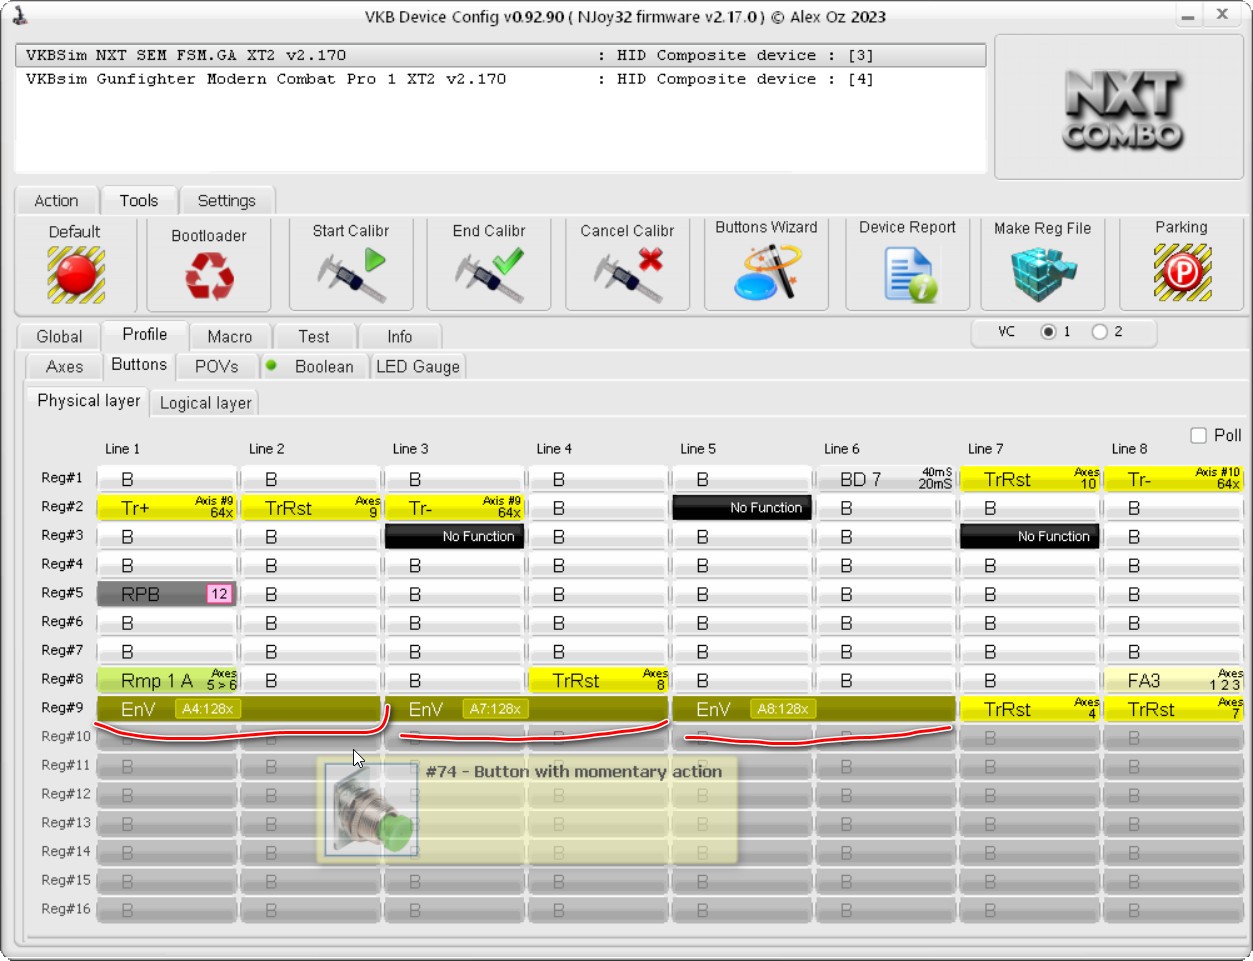
Task: Enable the Poll checkbox
Action: [1198, 435]
